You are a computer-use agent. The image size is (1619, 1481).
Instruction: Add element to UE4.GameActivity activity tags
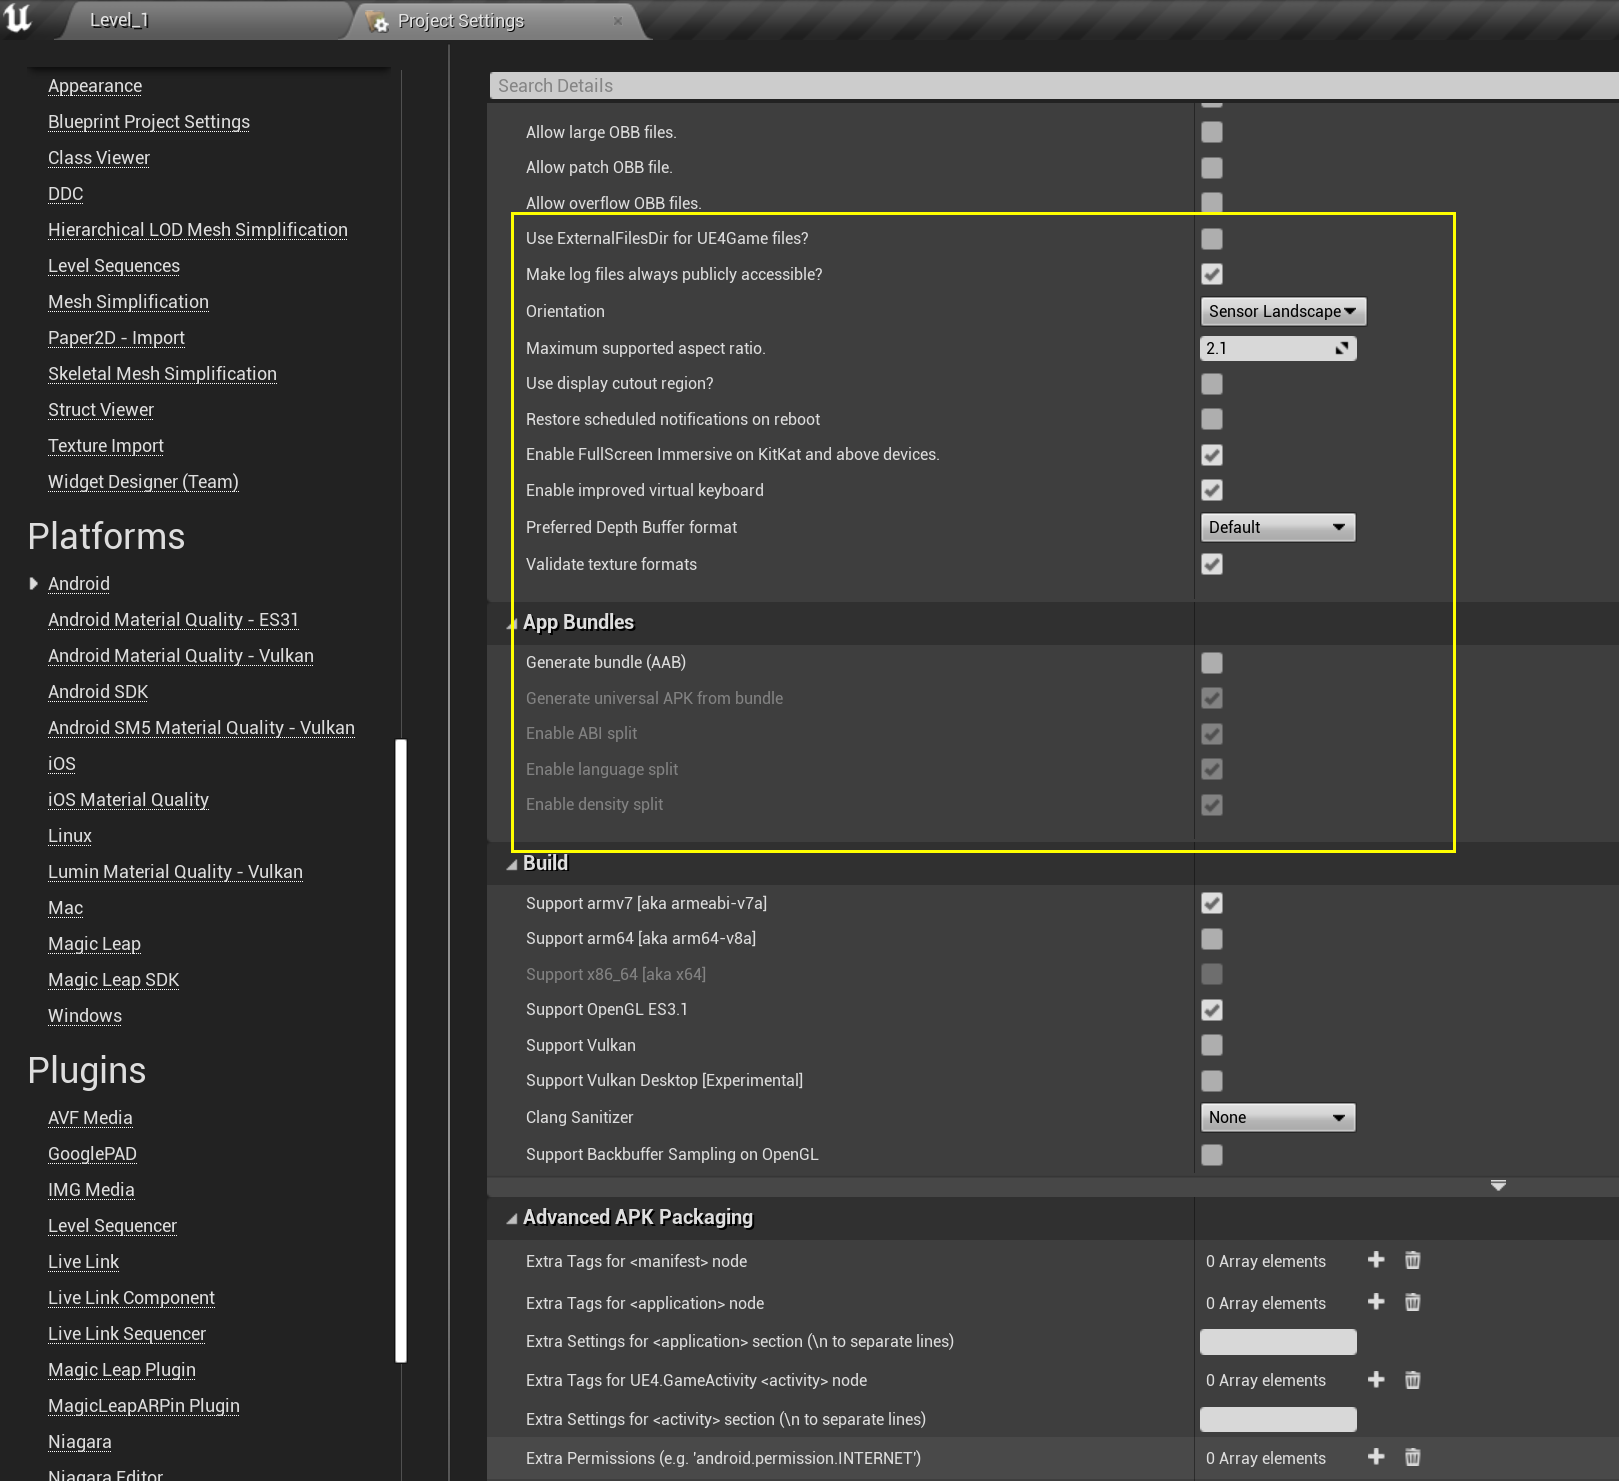click(x=1376, y=1380)
